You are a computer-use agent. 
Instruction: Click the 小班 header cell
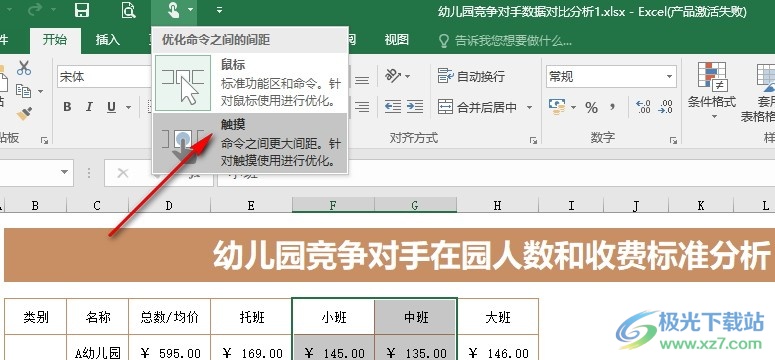coord(333,316)
